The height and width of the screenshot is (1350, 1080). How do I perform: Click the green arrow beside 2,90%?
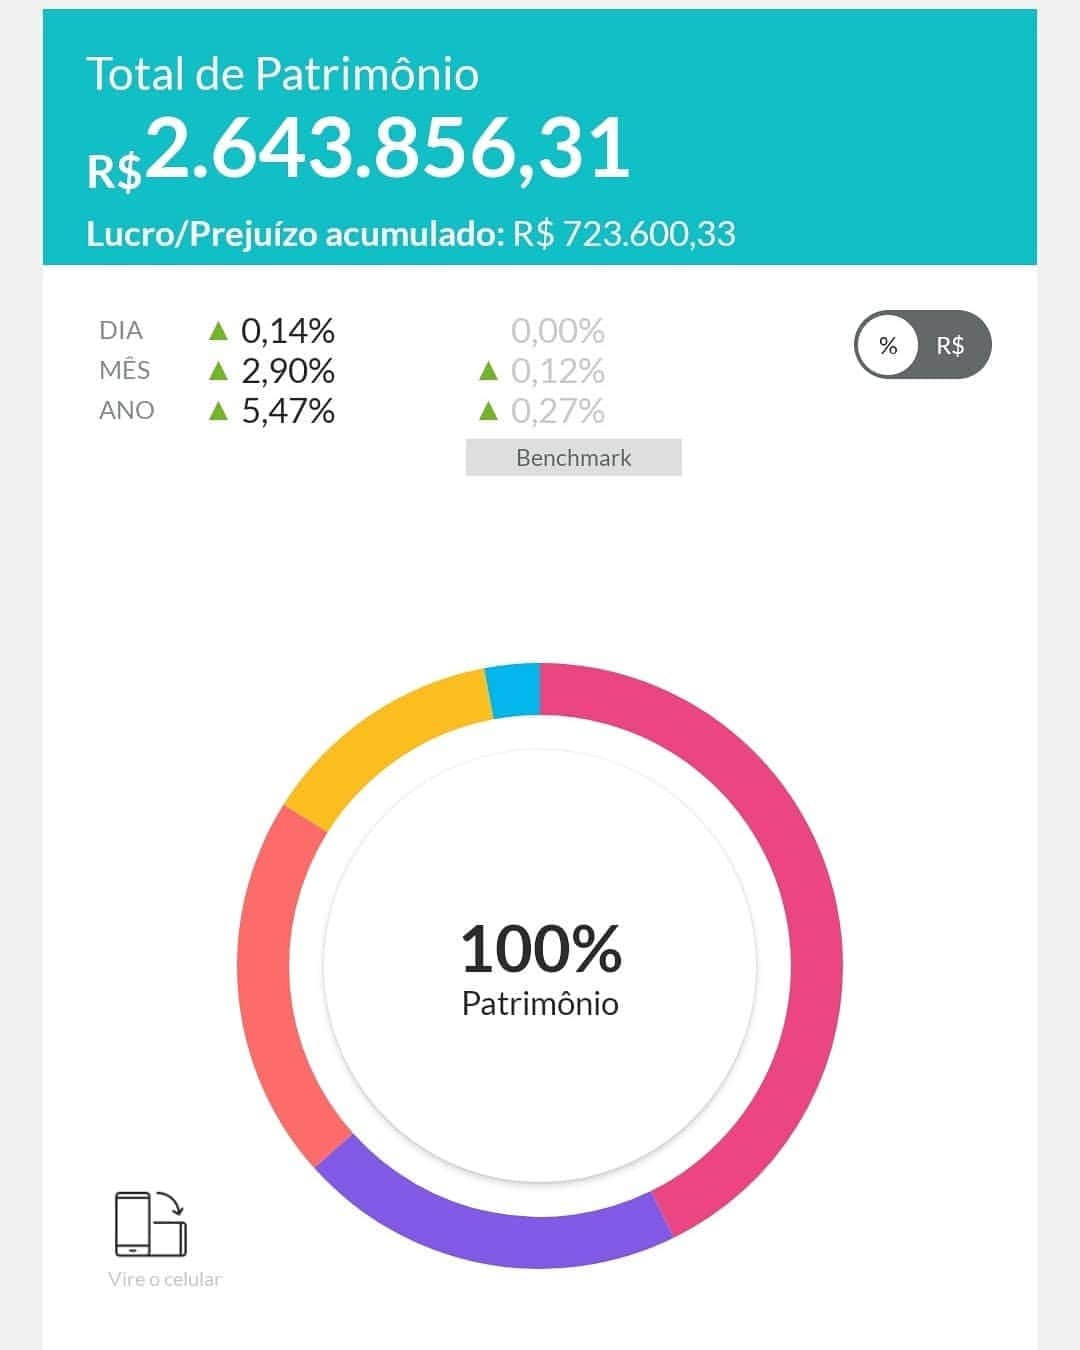tap(218, 370)
